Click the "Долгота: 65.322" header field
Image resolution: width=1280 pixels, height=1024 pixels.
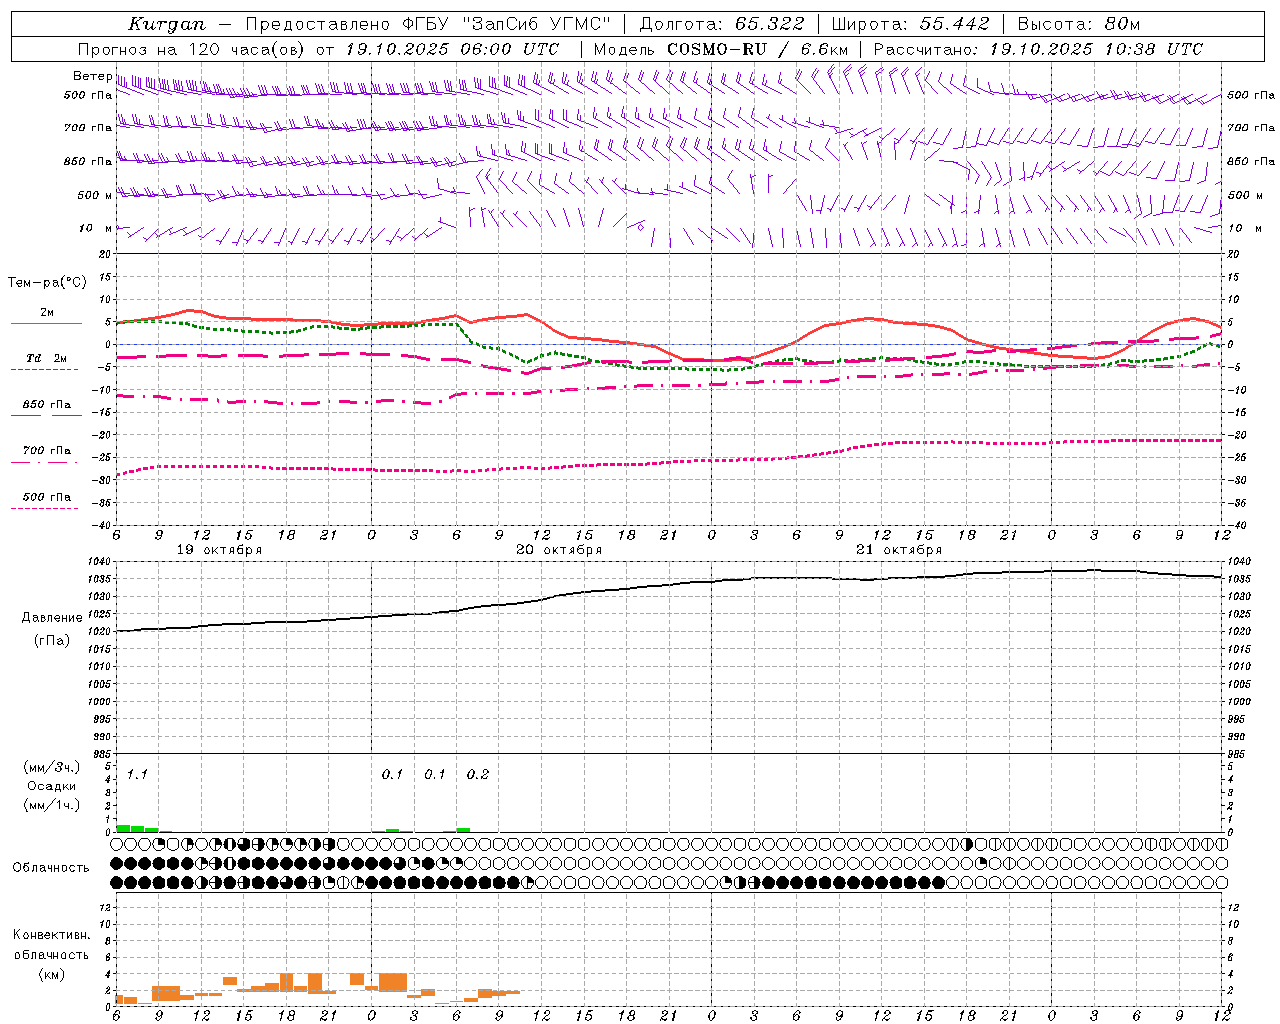[721, 24]
